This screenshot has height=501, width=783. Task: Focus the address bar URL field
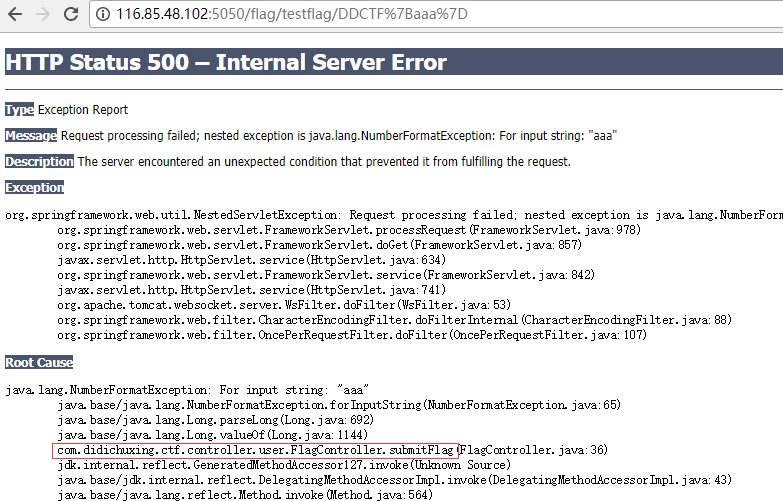coord(300,16)
